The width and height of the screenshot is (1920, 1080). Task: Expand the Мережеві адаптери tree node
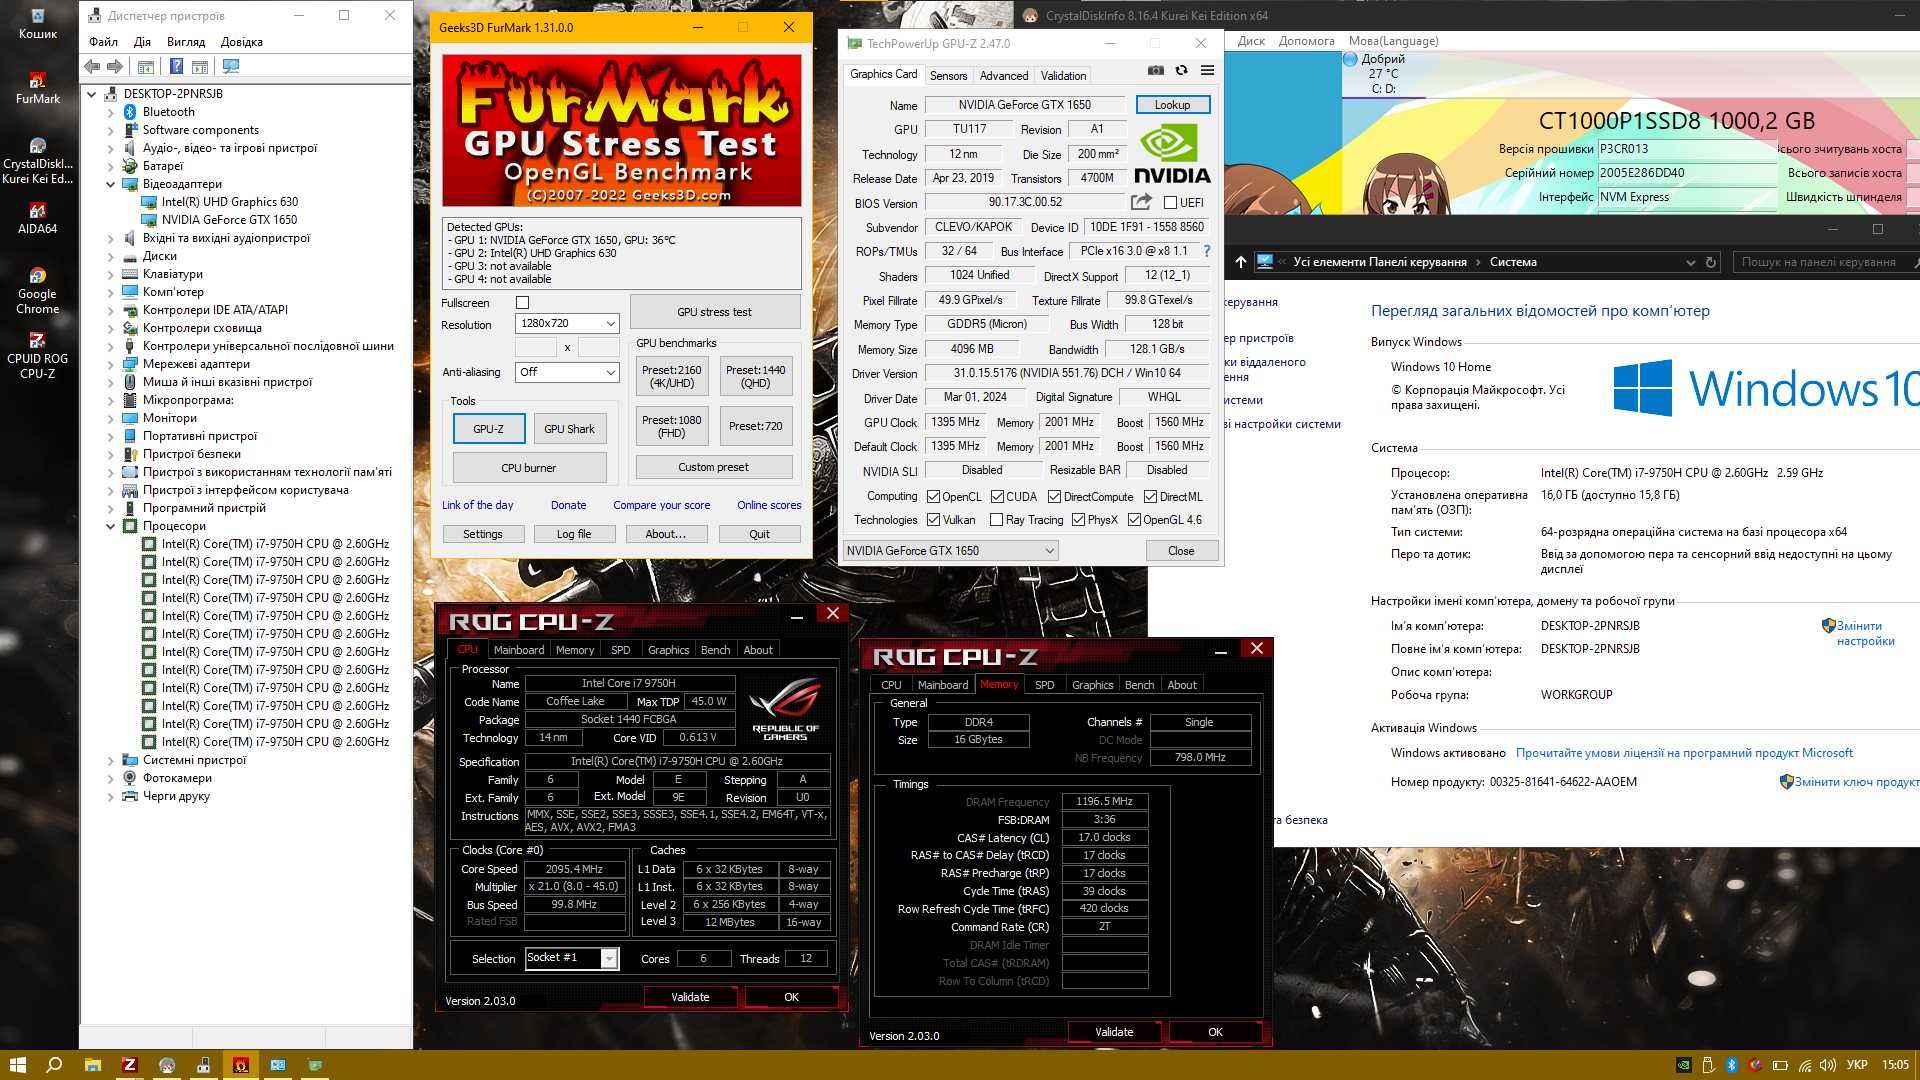click(x=111, y=364)
